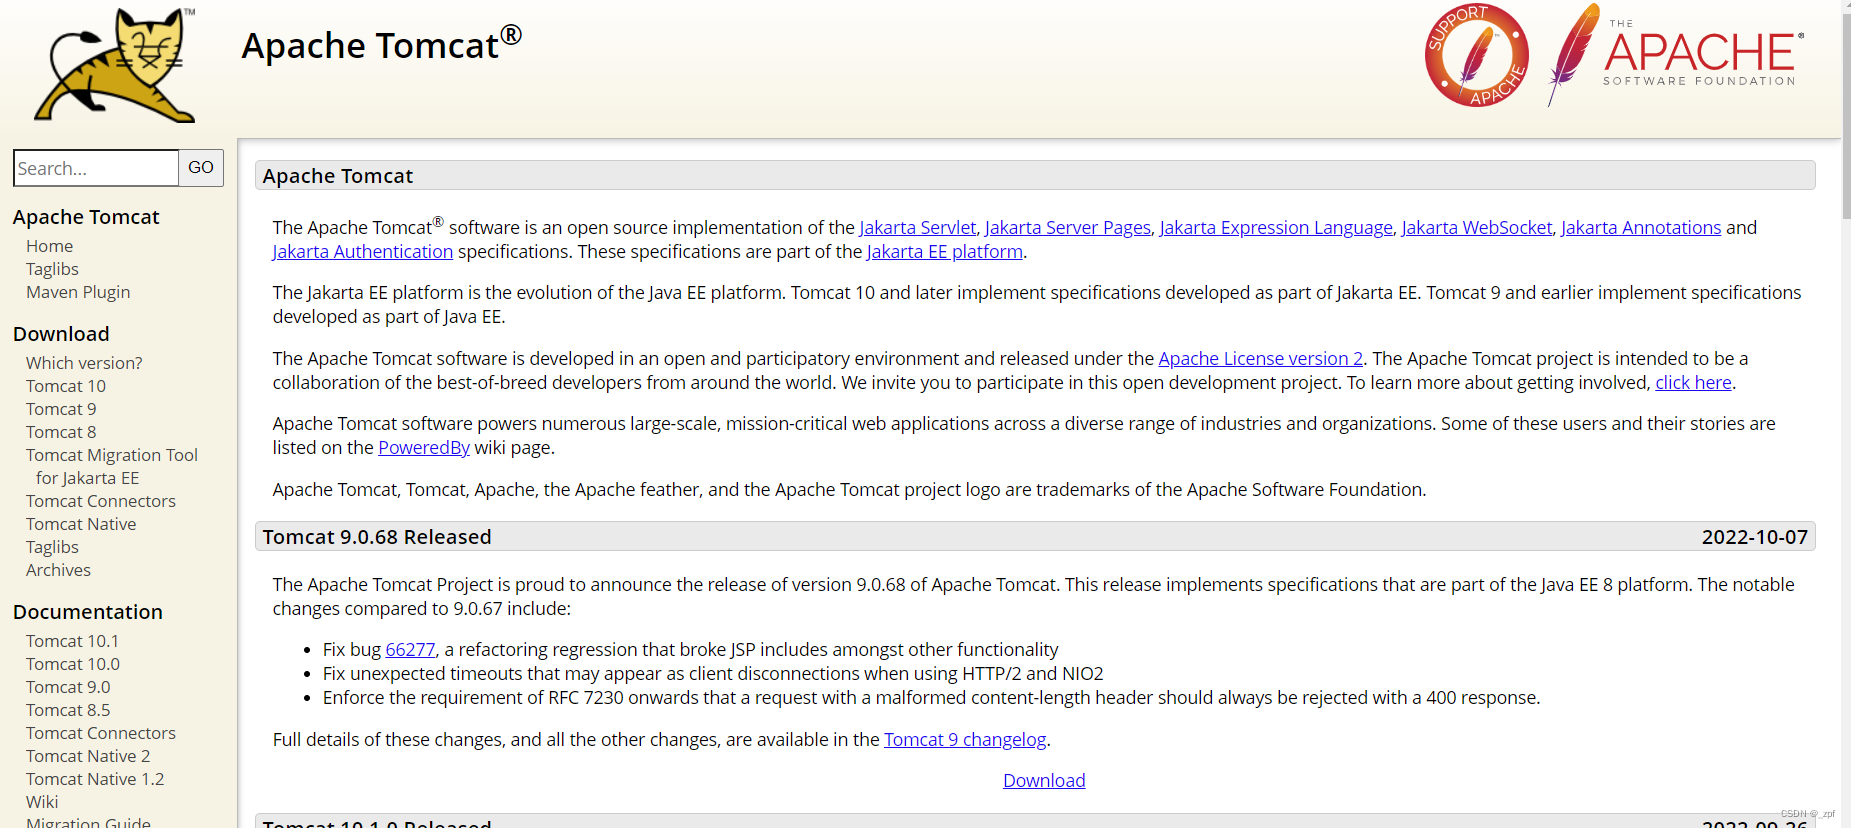Viewport: 1851px width, 828px height.
Task: Click the Tomcat cat logo
Action: (x=115, y=65)
